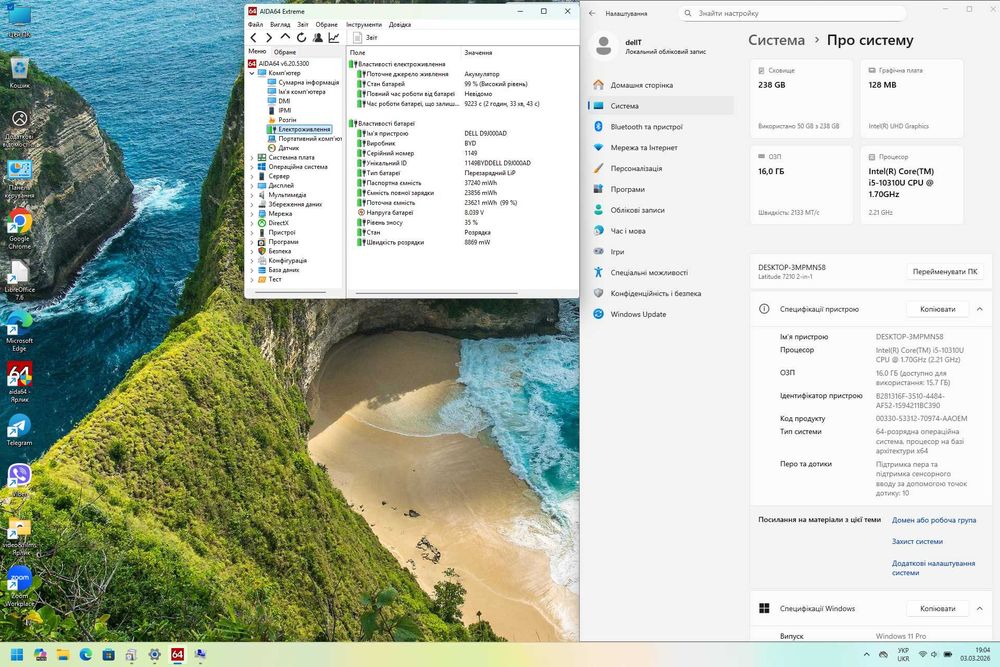Image resolution: width=1000 pixels, height=667 pixels.
Task: Open Домашня сторінка in Settings
Action: point(661,85)
